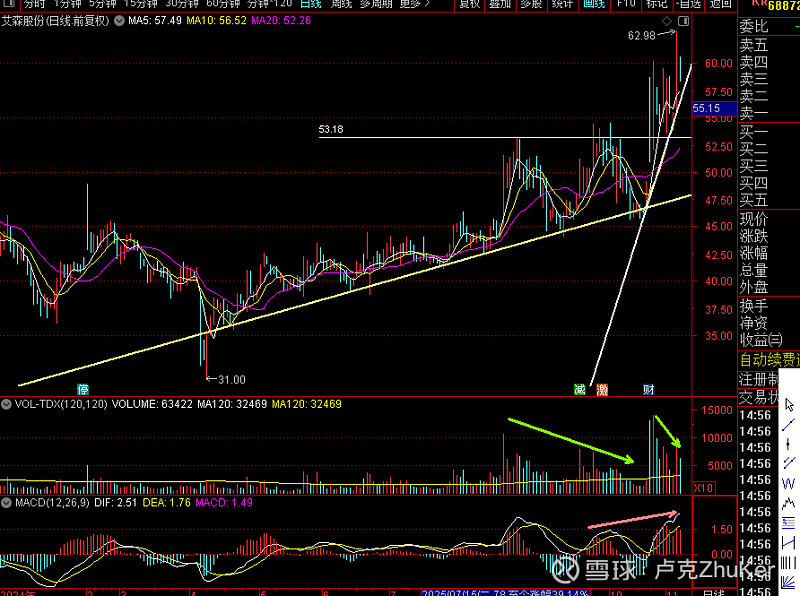
Task: Select the Gann fan lines tool
Action: tap(789, 582)
